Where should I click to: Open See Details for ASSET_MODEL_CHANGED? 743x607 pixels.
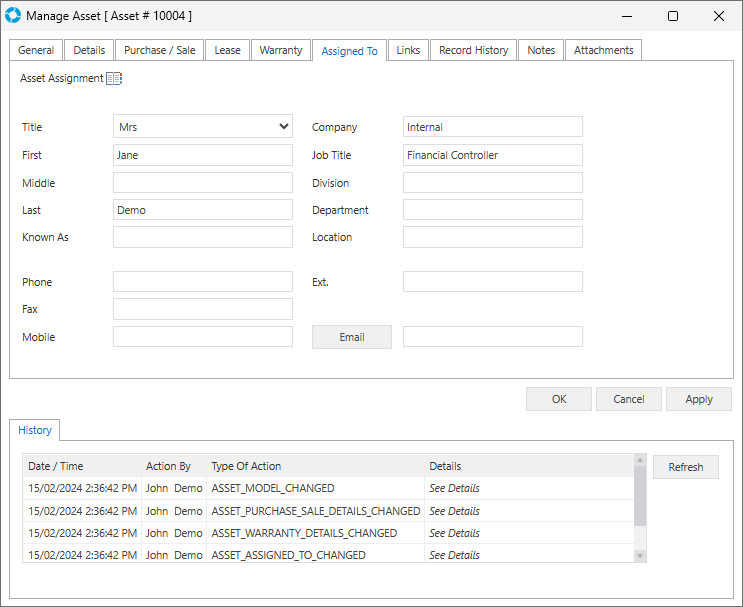tap(454, 489)
